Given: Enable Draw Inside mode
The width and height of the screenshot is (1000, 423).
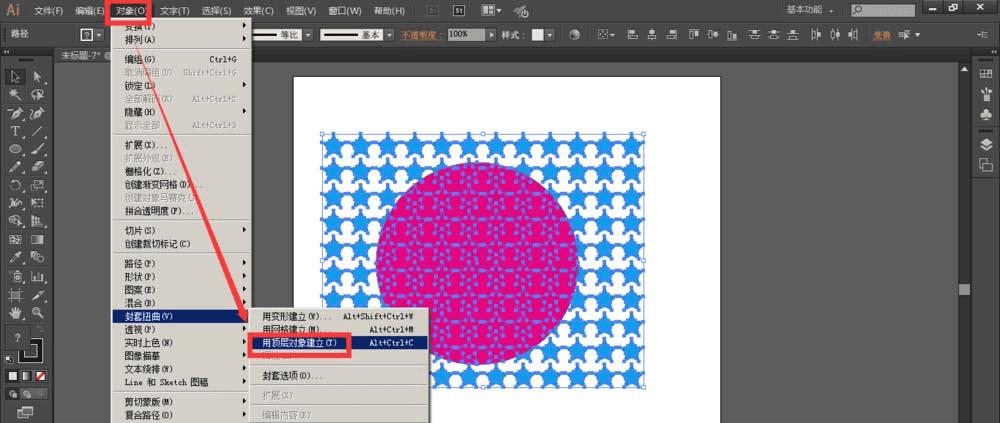Looking at the screenshot, I should click(39, 395).
